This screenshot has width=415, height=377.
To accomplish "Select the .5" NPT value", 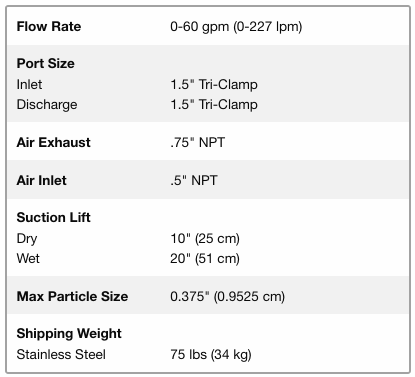I will coord(194,180).
